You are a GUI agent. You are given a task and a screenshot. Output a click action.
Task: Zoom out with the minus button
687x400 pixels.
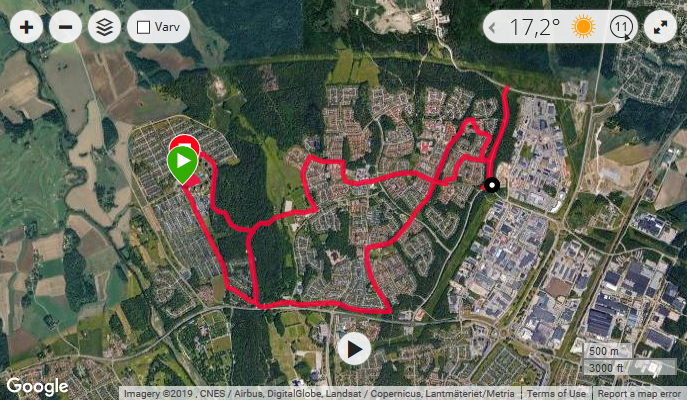coord(65,27)
